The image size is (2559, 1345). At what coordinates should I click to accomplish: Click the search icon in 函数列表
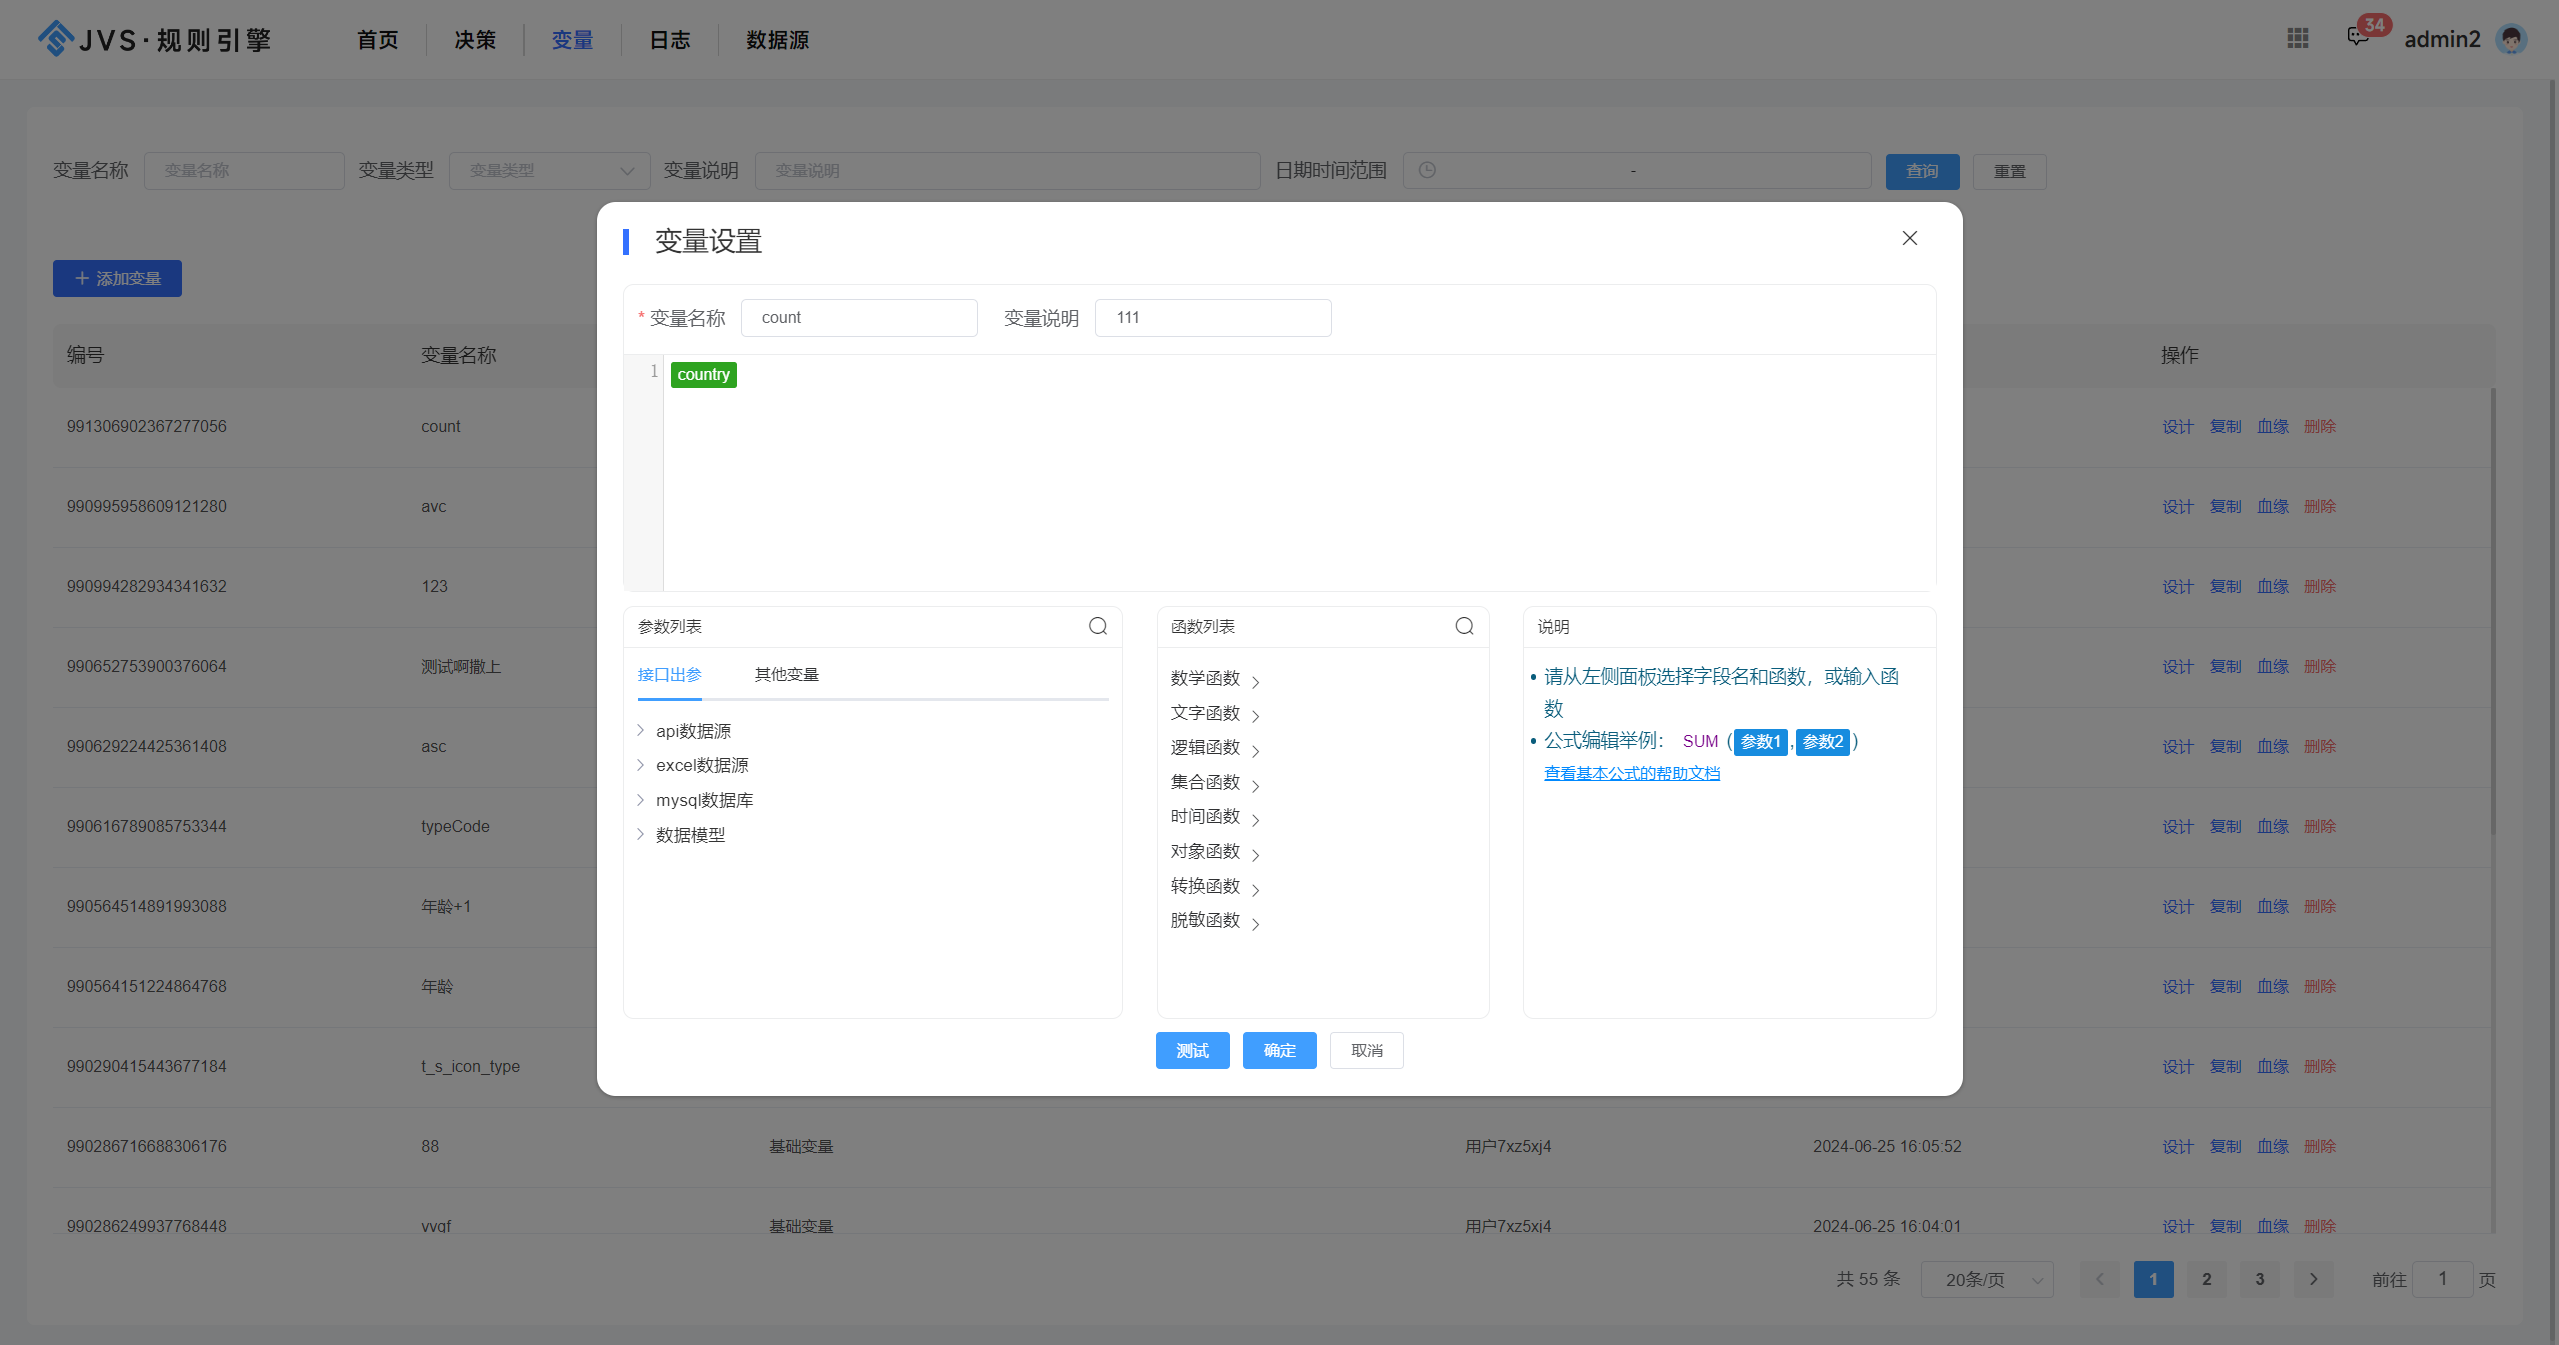pyautogui.click(x=1464, y=626)
